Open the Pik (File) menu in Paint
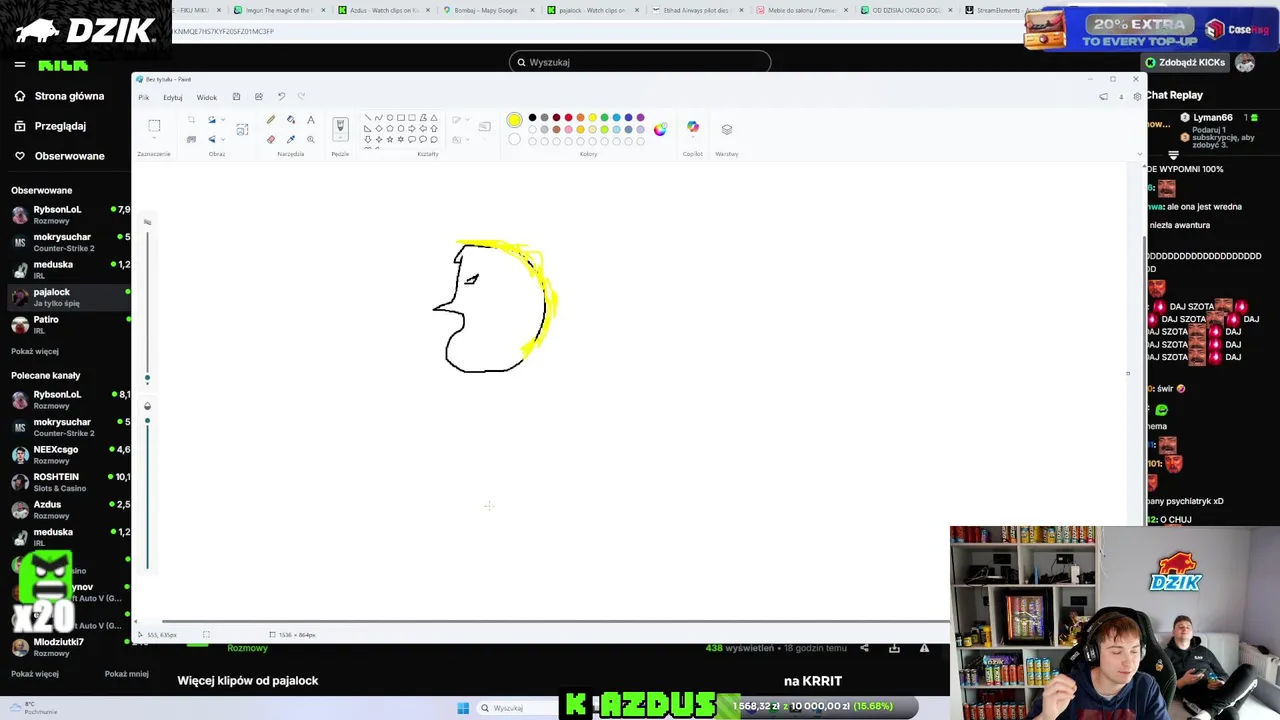 [x=144, y=97]
